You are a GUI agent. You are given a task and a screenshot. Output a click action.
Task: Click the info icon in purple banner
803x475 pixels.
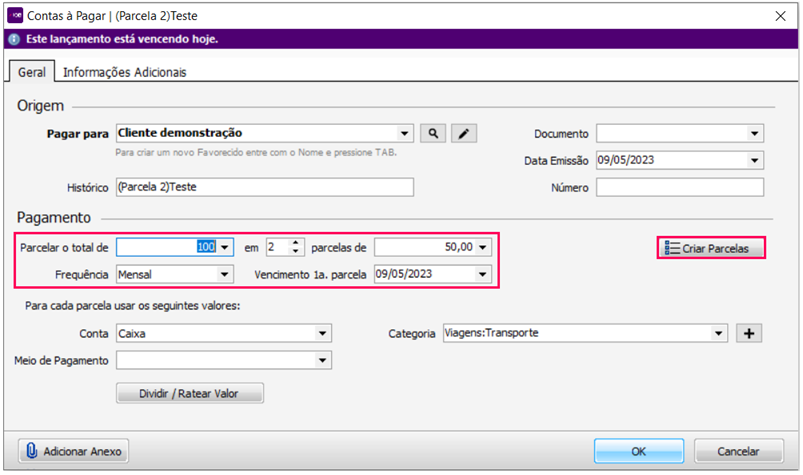coord(13,40)
